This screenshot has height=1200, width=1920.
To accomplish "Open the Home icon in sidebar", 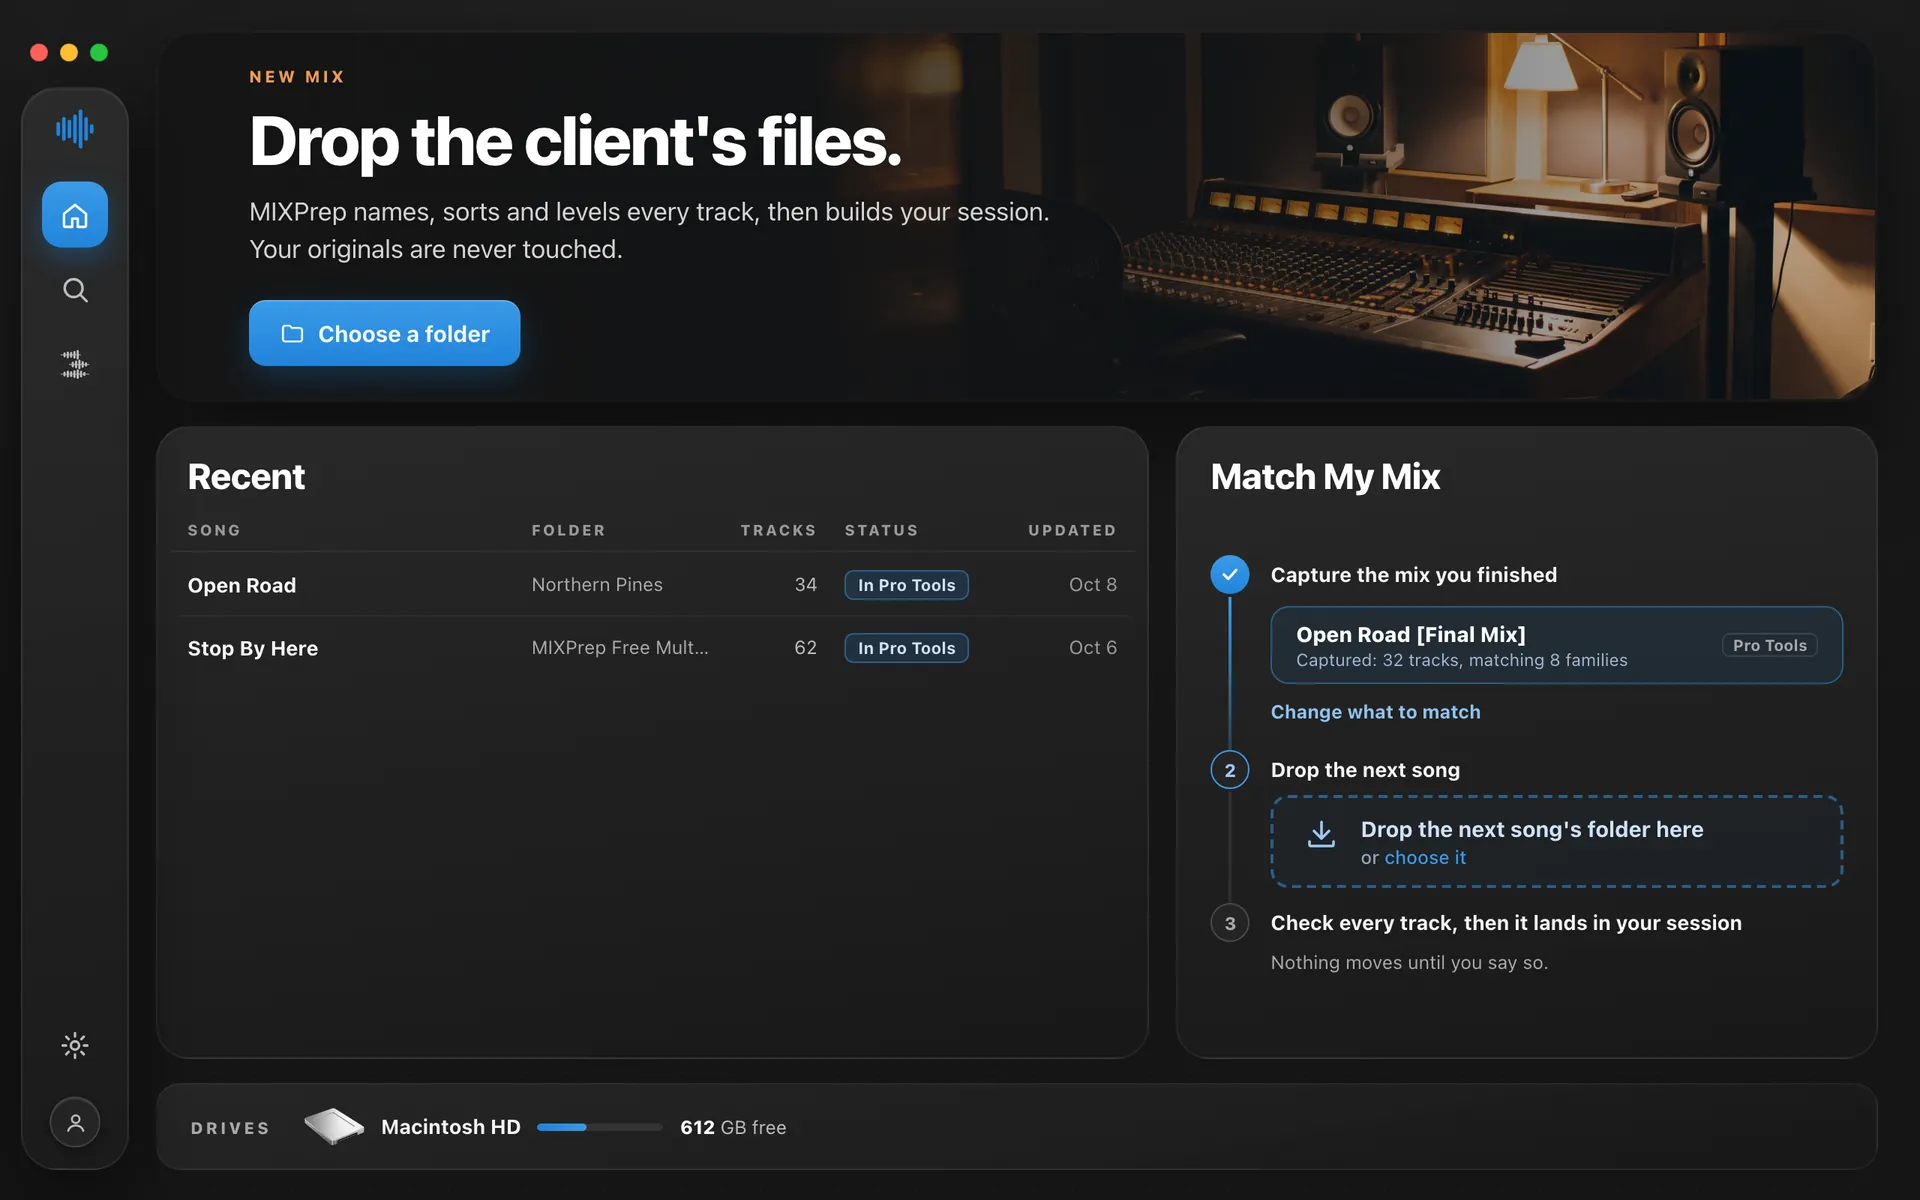I will pyautogui.click(x=75, y=215).
